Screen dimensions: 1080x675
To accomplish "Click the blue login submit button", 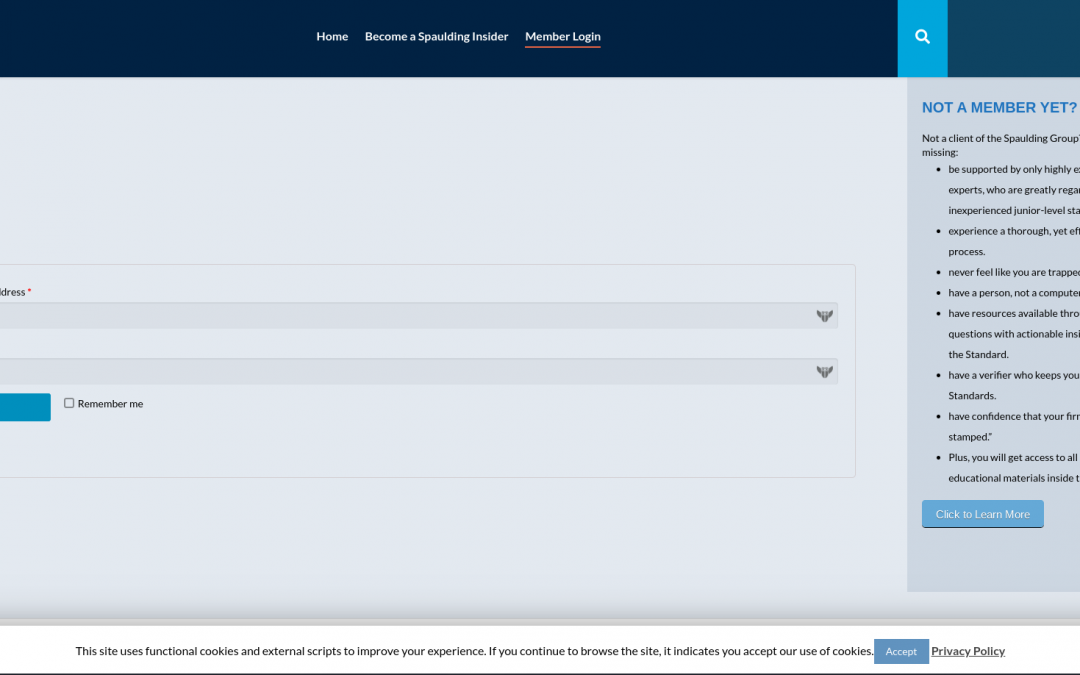I will (x=25, y=407).
